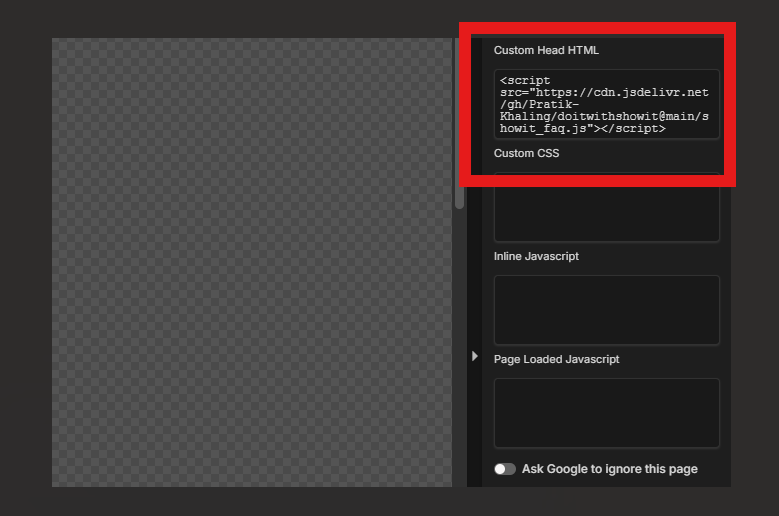Screen dimensions: 779x516
Task: Click the "Inline Javascript" label
Action: pos(536,256)
